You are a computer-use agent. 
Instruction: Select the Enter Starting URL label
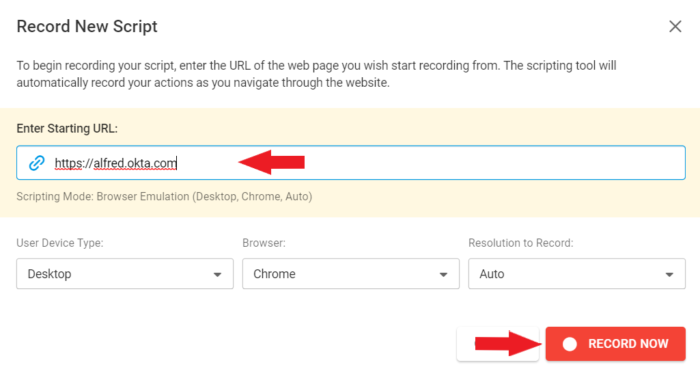tap(67, 129)
